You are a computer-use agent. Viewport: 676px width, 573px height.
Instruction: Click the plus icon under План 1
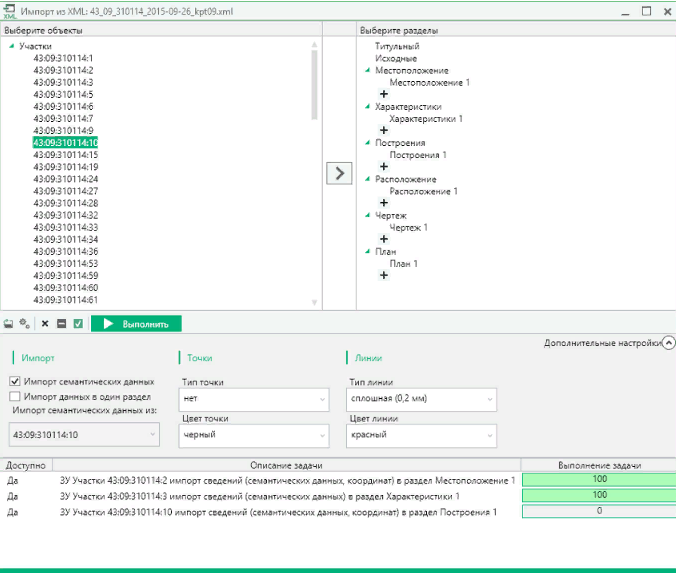point(384,276)
